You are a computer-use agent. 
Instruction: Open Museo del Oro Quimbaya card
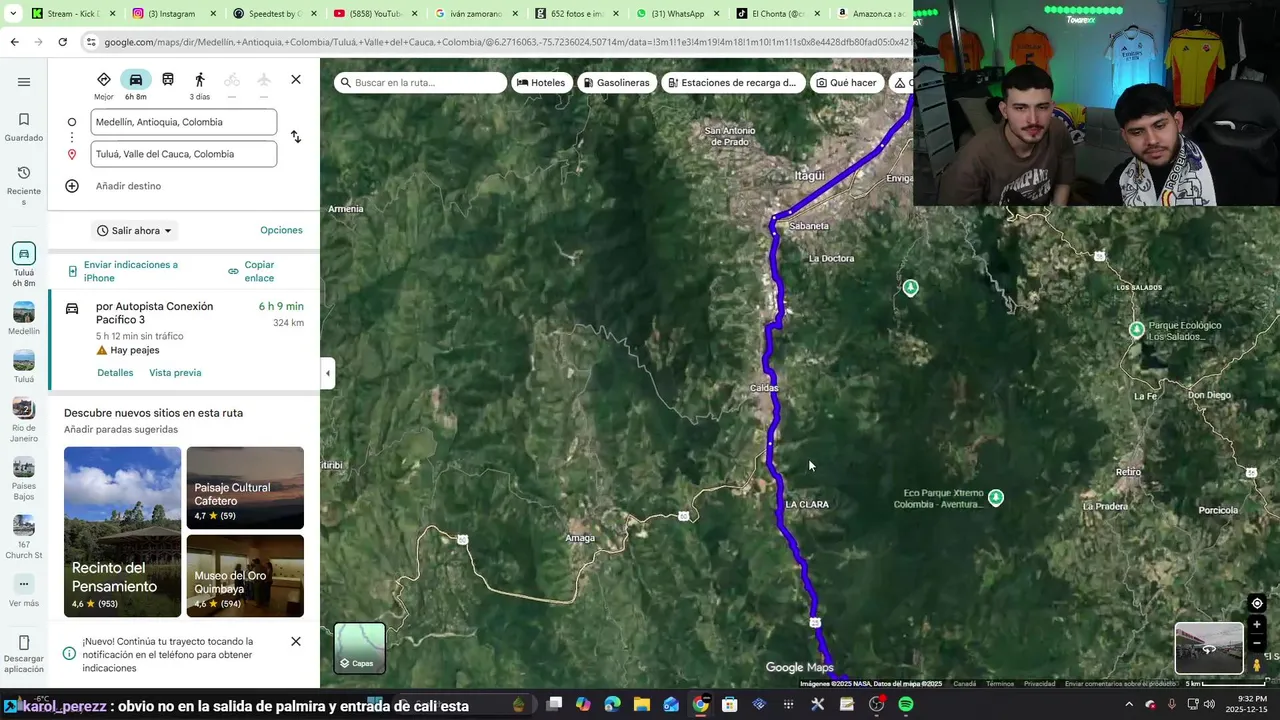coord(245,576)
